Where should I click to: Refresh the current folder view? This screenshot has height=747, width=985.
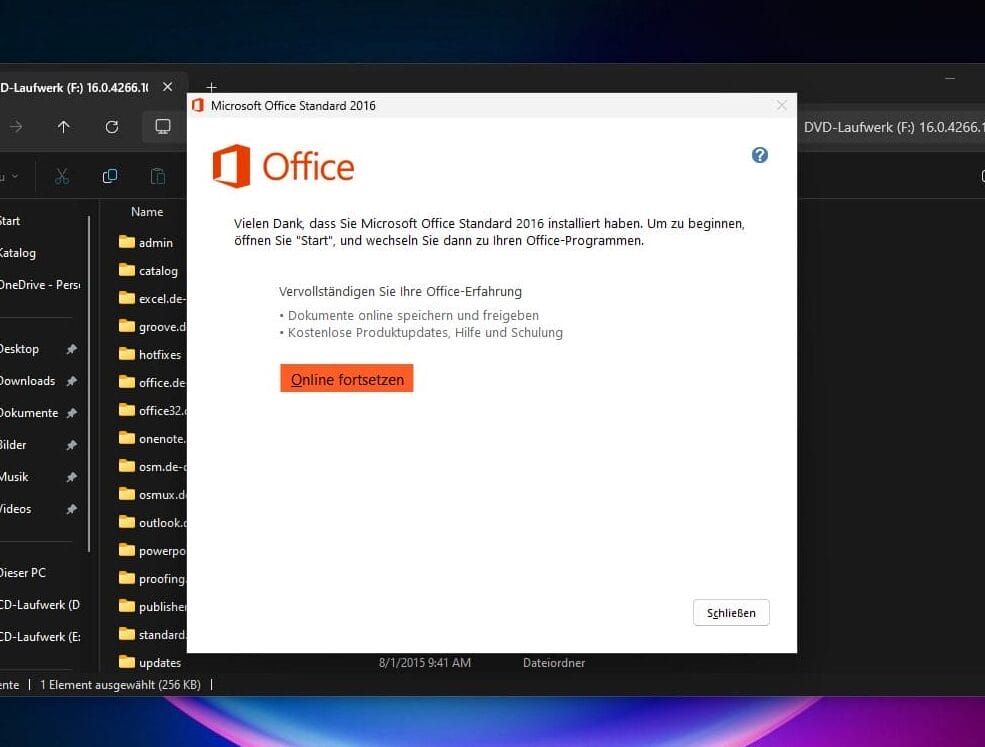112,127
